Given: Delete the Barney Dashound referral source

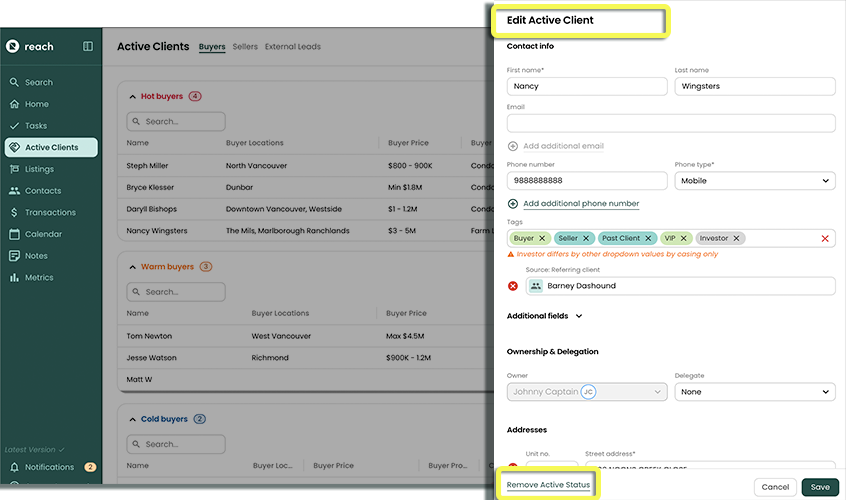Looking at the screenshot, I should pyautogui.click(x=513, y=286).
